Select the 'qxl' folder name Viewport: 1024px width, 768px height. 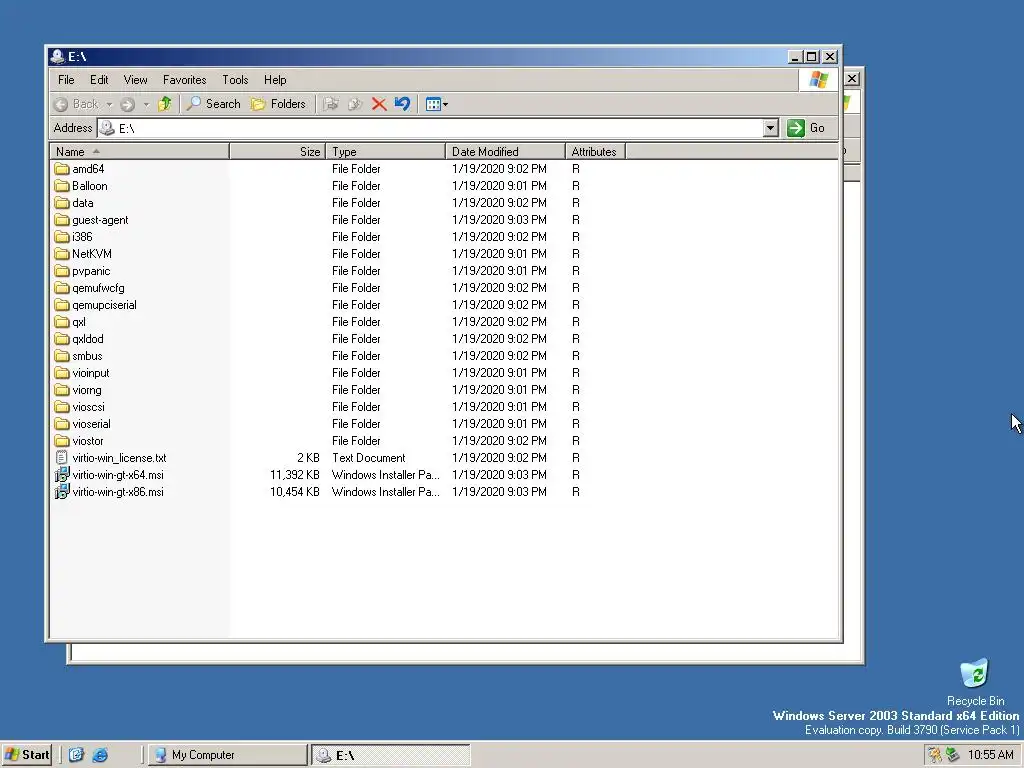[79, 322]
